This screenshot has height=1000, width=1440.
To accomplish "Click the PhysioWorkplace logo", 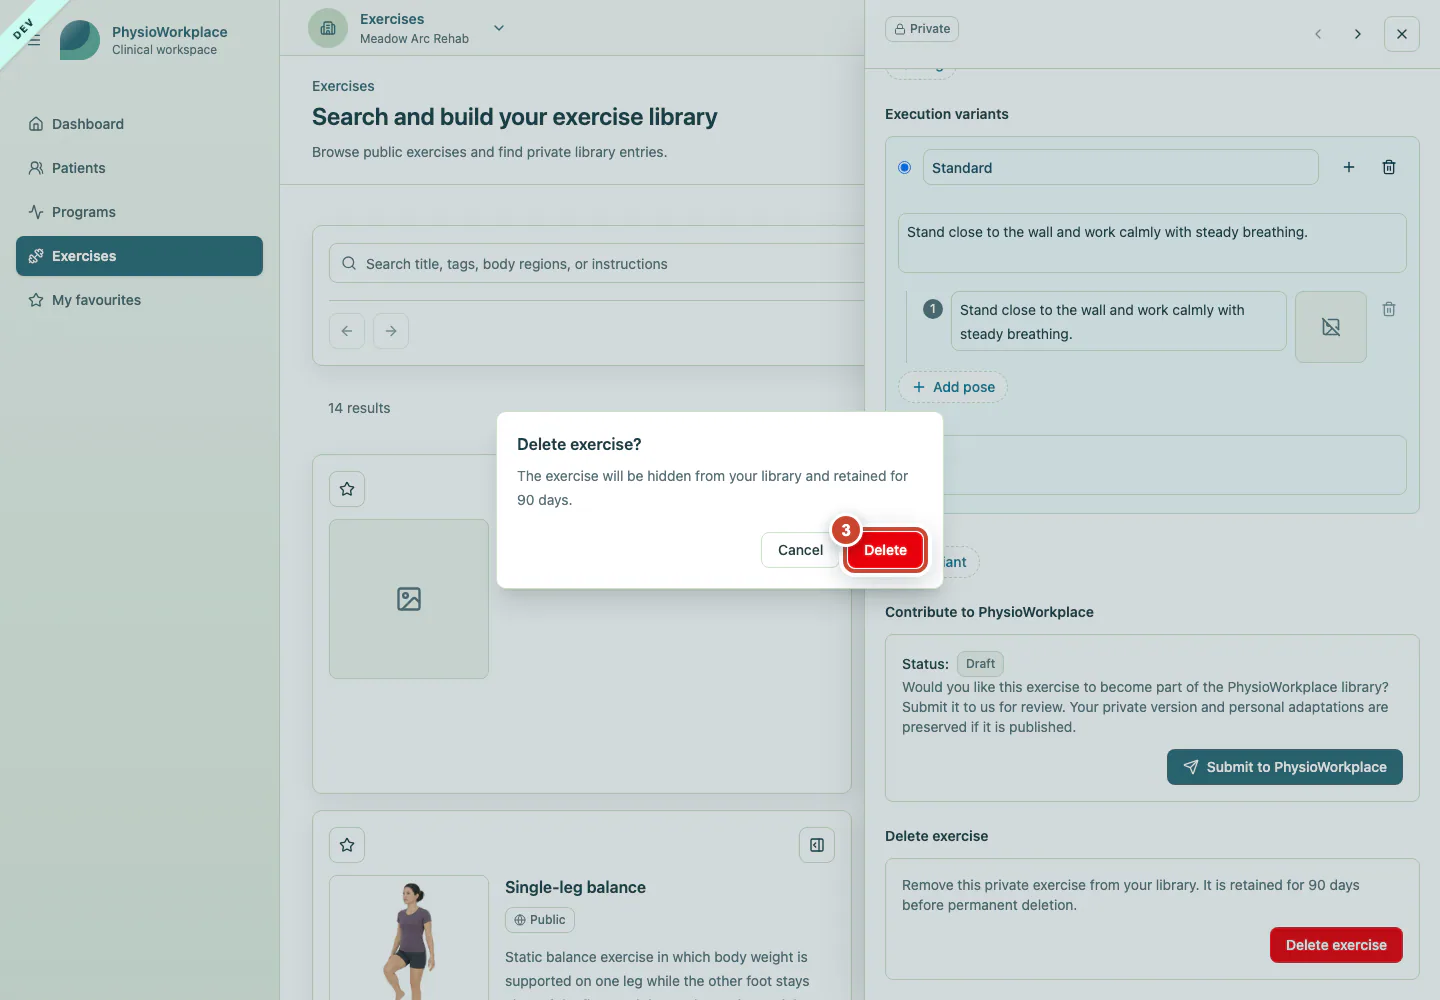I will [x=80, y=40].
